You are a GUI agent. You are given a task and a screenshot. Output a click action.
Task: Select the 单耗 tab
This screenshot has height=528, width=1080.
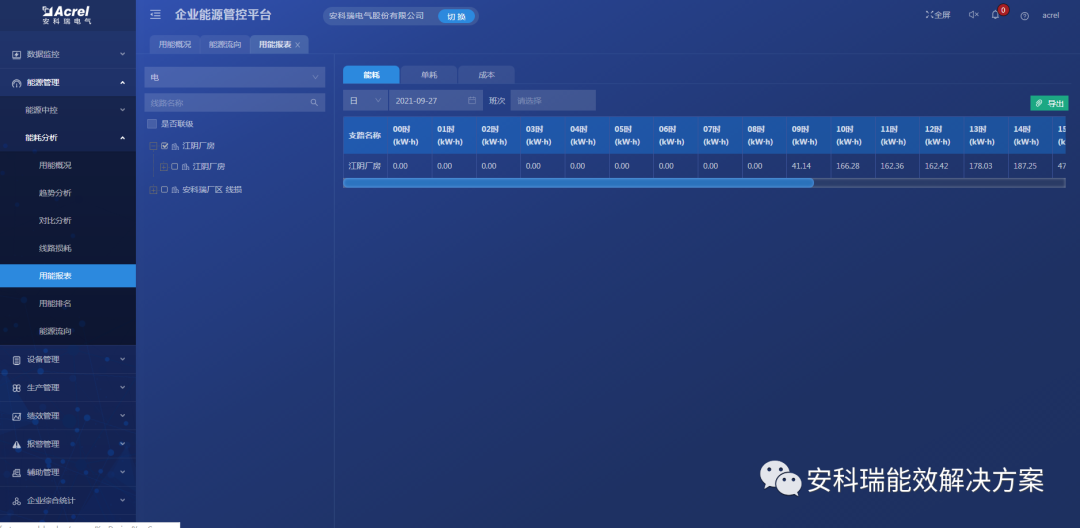[x=429, y=74]
